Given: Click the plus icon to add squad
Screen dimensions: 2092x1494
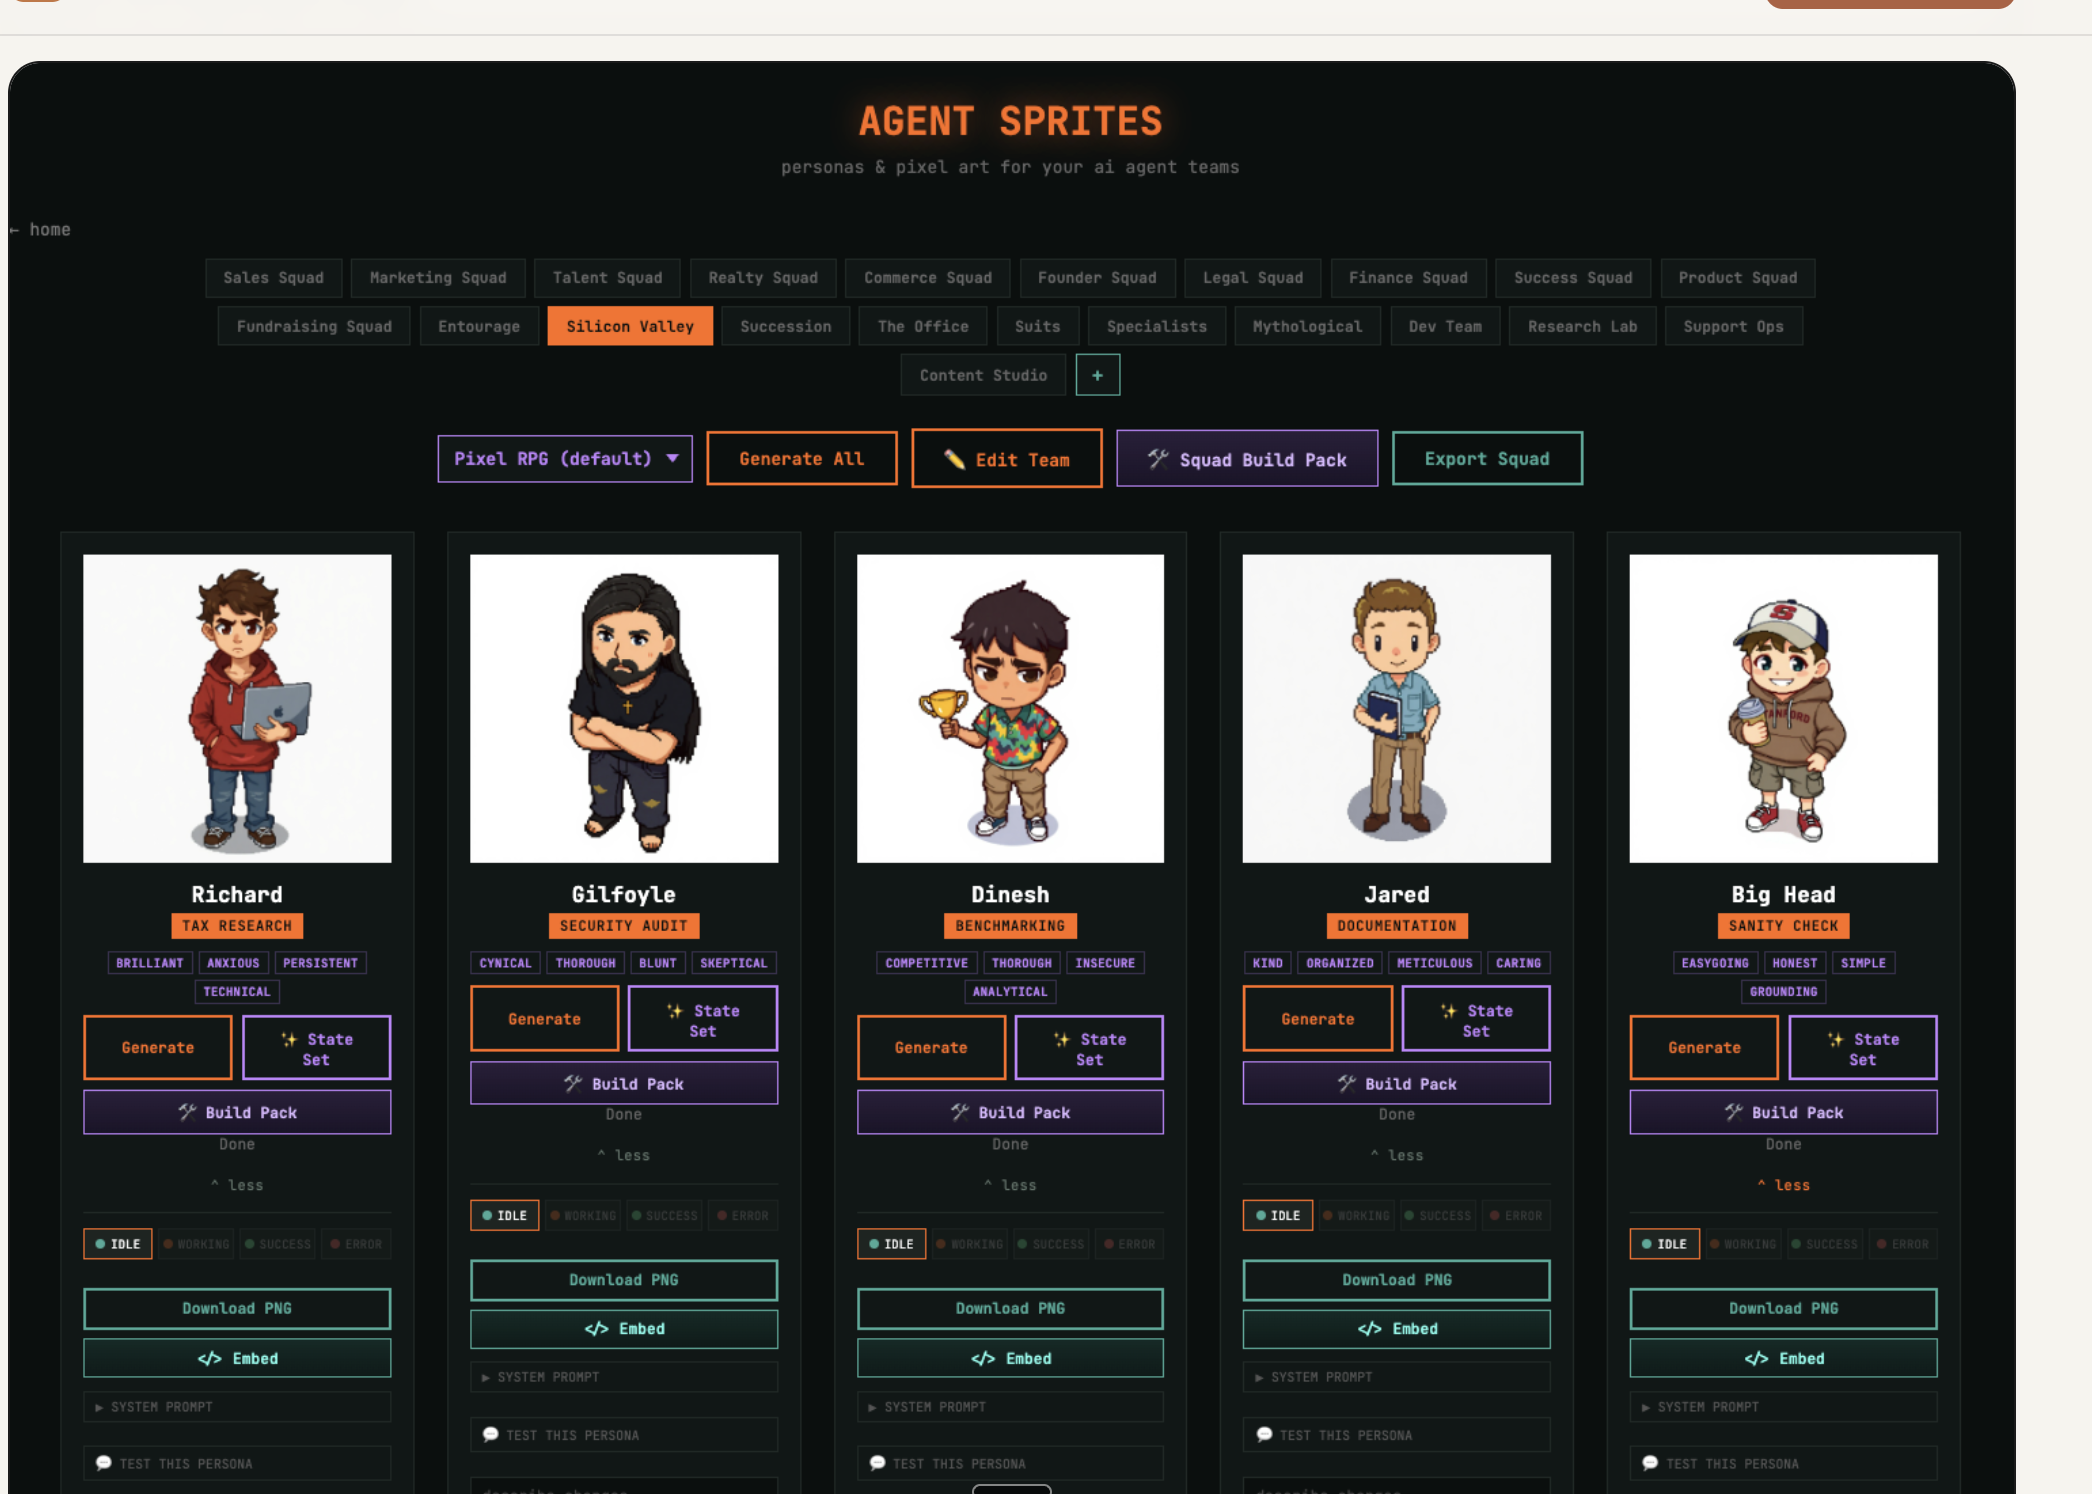Looking at the screenshot, I should [1097, 375].
